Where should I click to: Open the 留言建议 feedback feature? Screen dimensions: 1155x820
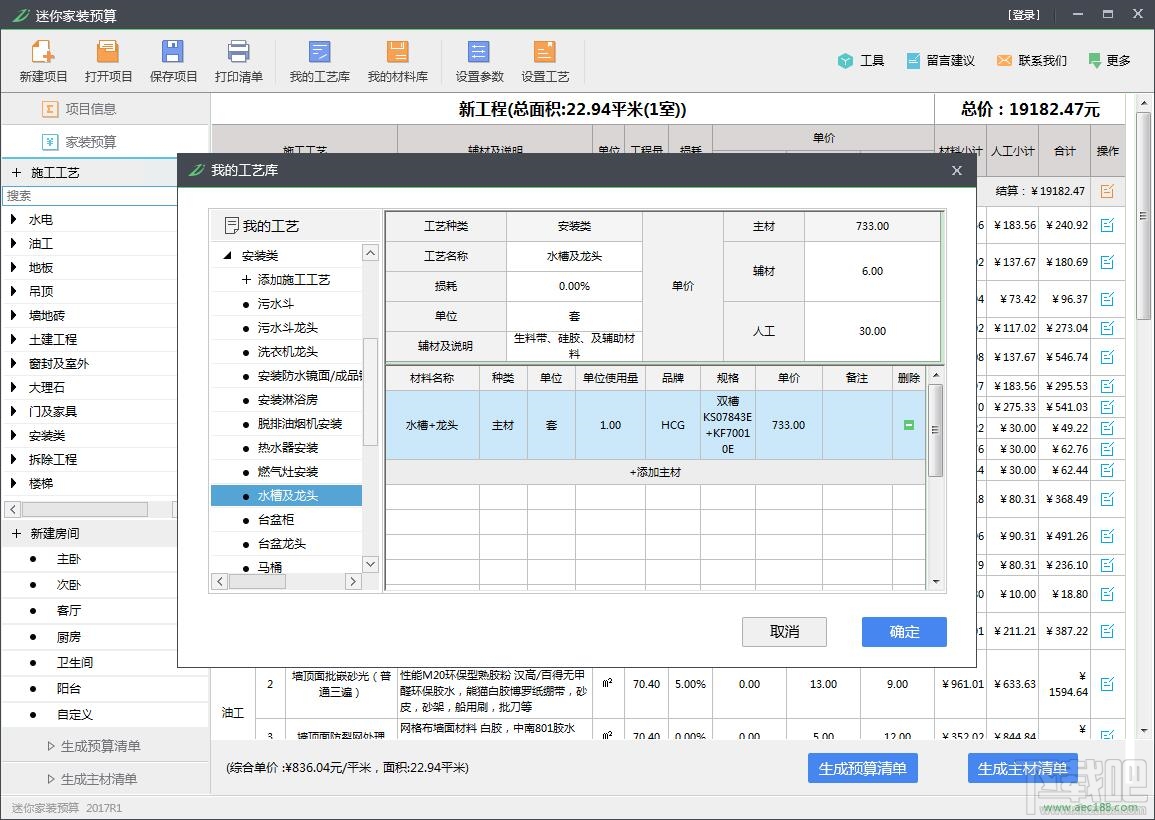[x=940, y=60]
